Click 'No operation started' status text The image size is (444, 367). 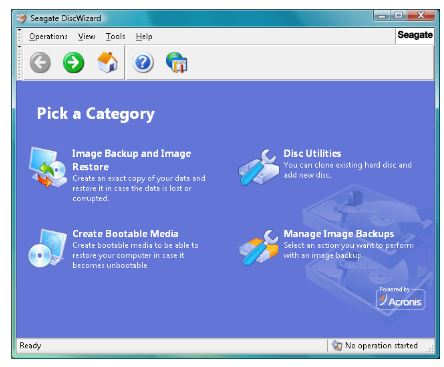coord(381,345)
